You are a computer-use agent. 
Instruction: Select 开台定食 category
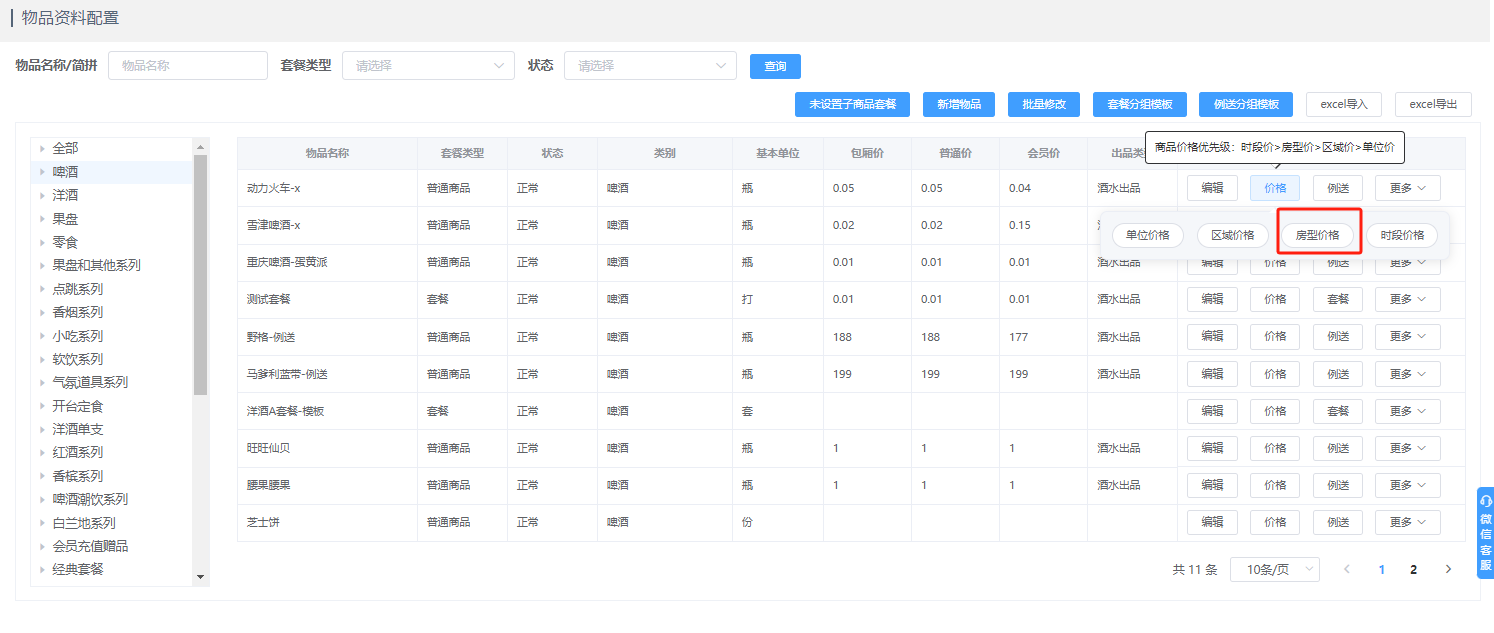point(77,406)
